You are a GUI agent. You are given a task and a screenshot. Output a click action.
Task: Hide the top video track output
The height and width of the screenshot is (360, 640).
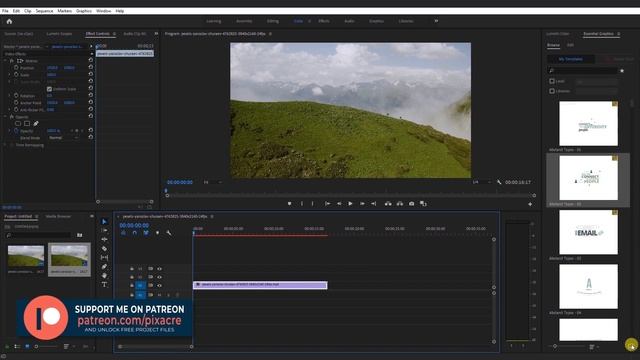[x=160, y=269]
